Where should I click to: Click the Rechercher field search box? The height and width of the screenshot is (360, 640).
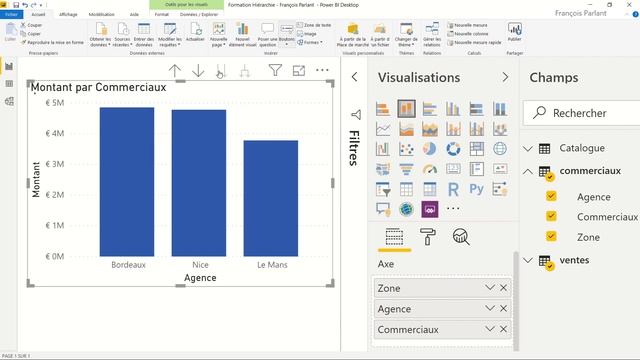click(x=582, y=113)
